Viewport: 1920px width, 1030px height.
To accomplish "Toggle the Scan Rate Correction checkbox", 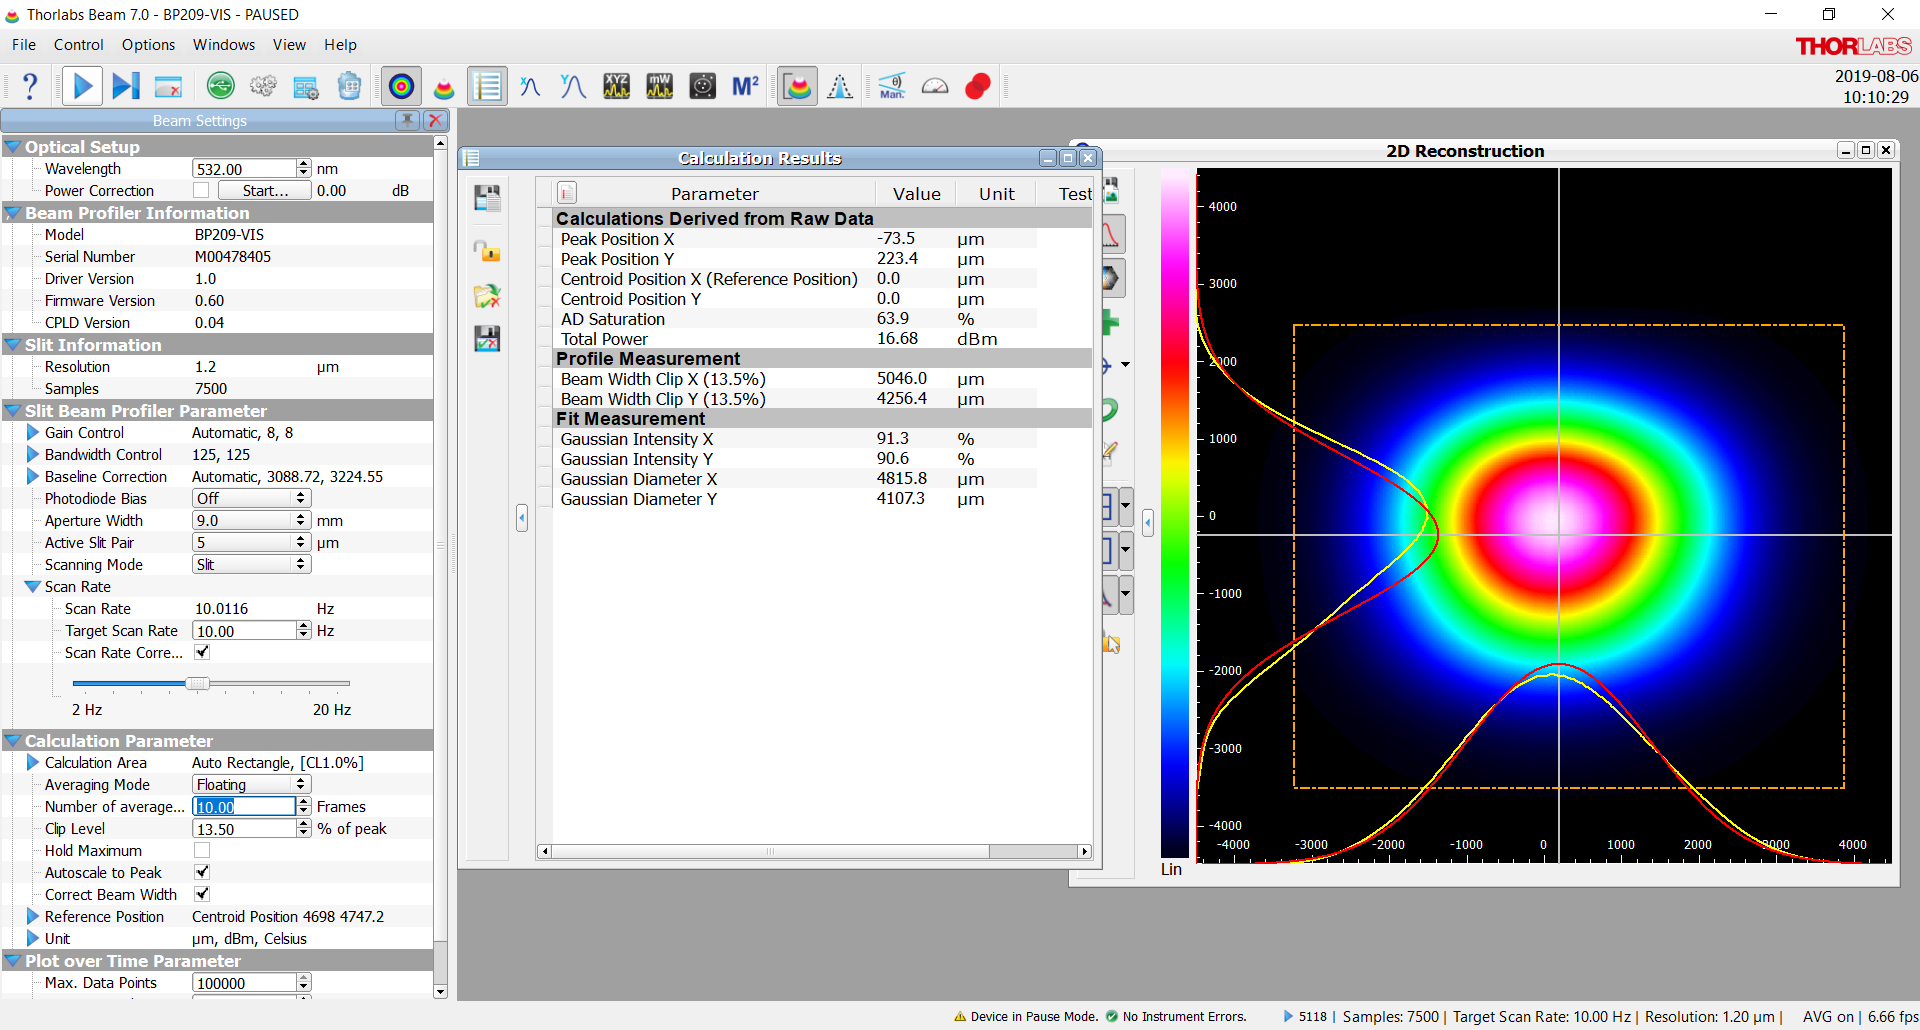I will pos(202,652).
